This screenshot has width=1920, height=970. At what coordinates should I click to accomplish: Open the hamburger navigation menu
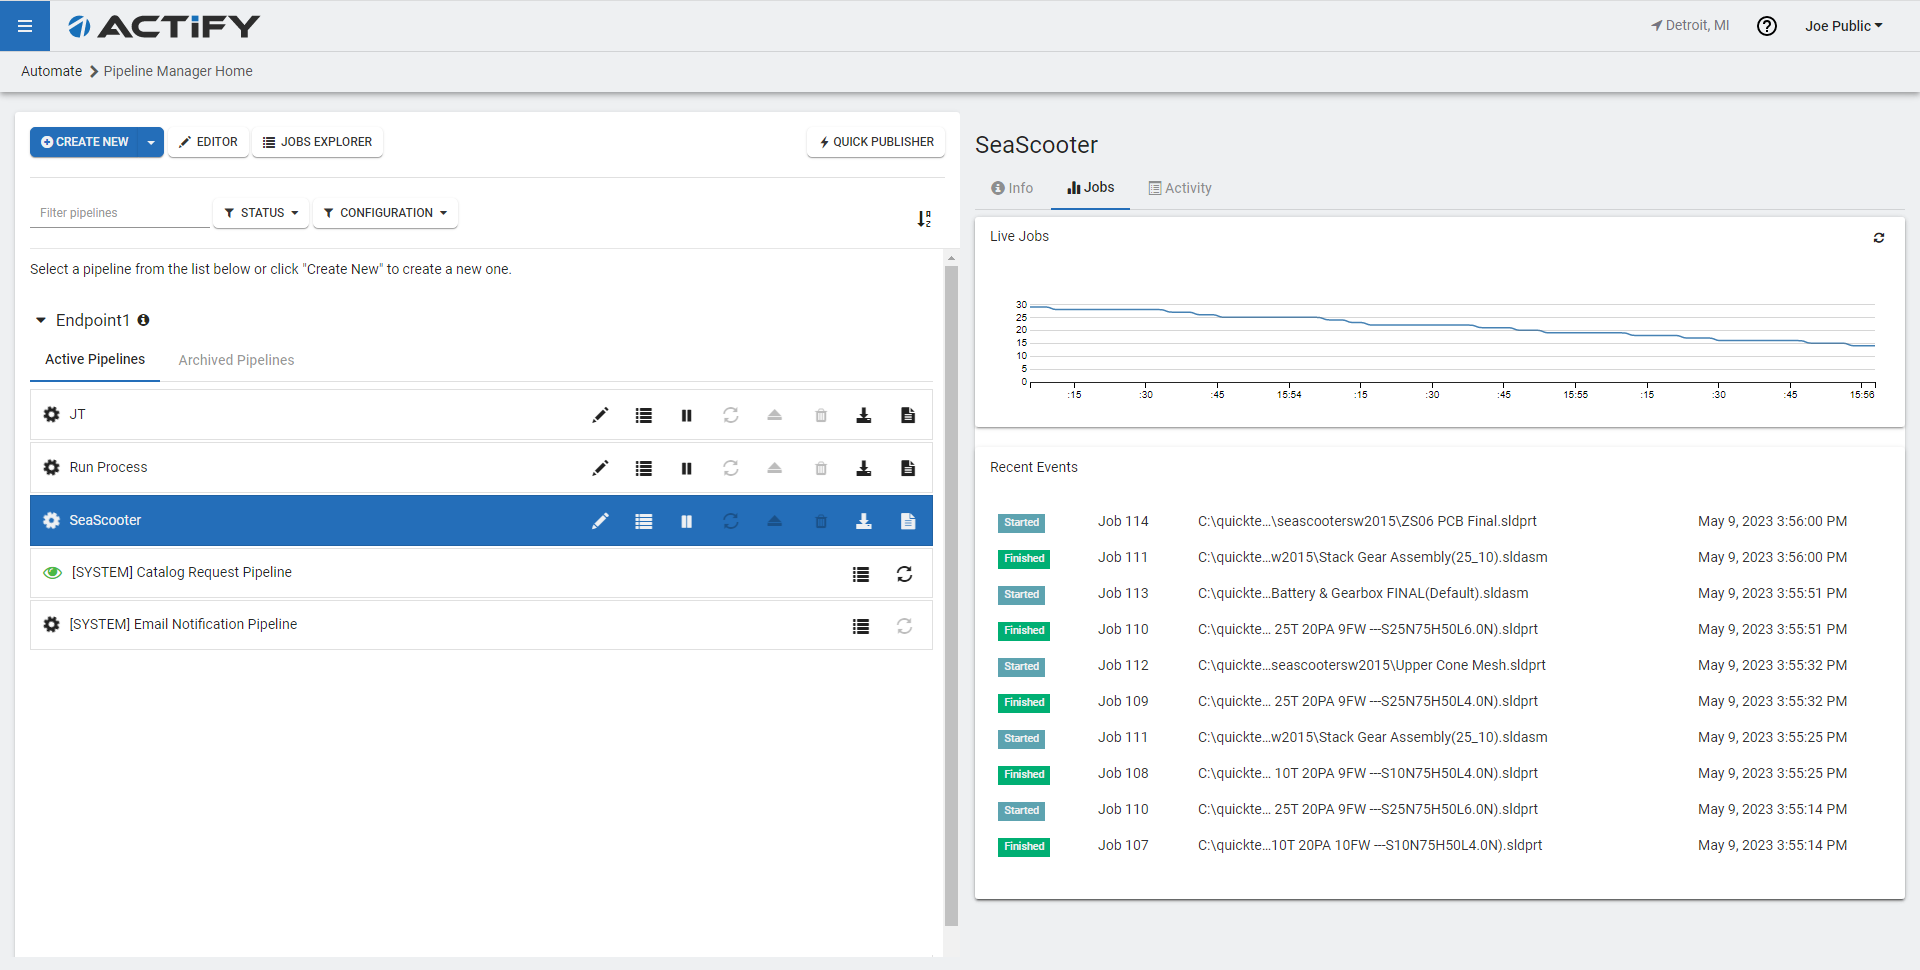25,26
